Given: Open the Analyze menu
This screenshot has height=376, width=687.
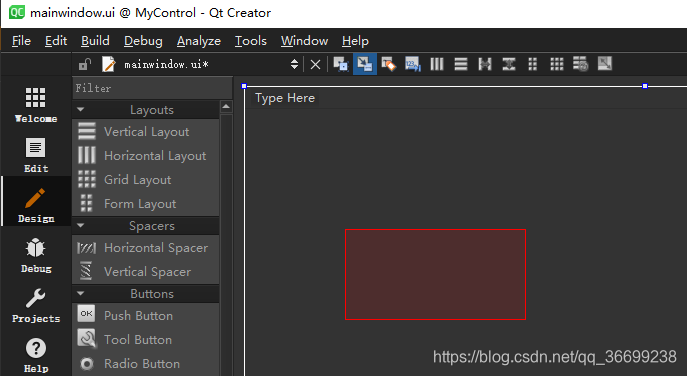Looking at the screenshot, I should (198, 41).
